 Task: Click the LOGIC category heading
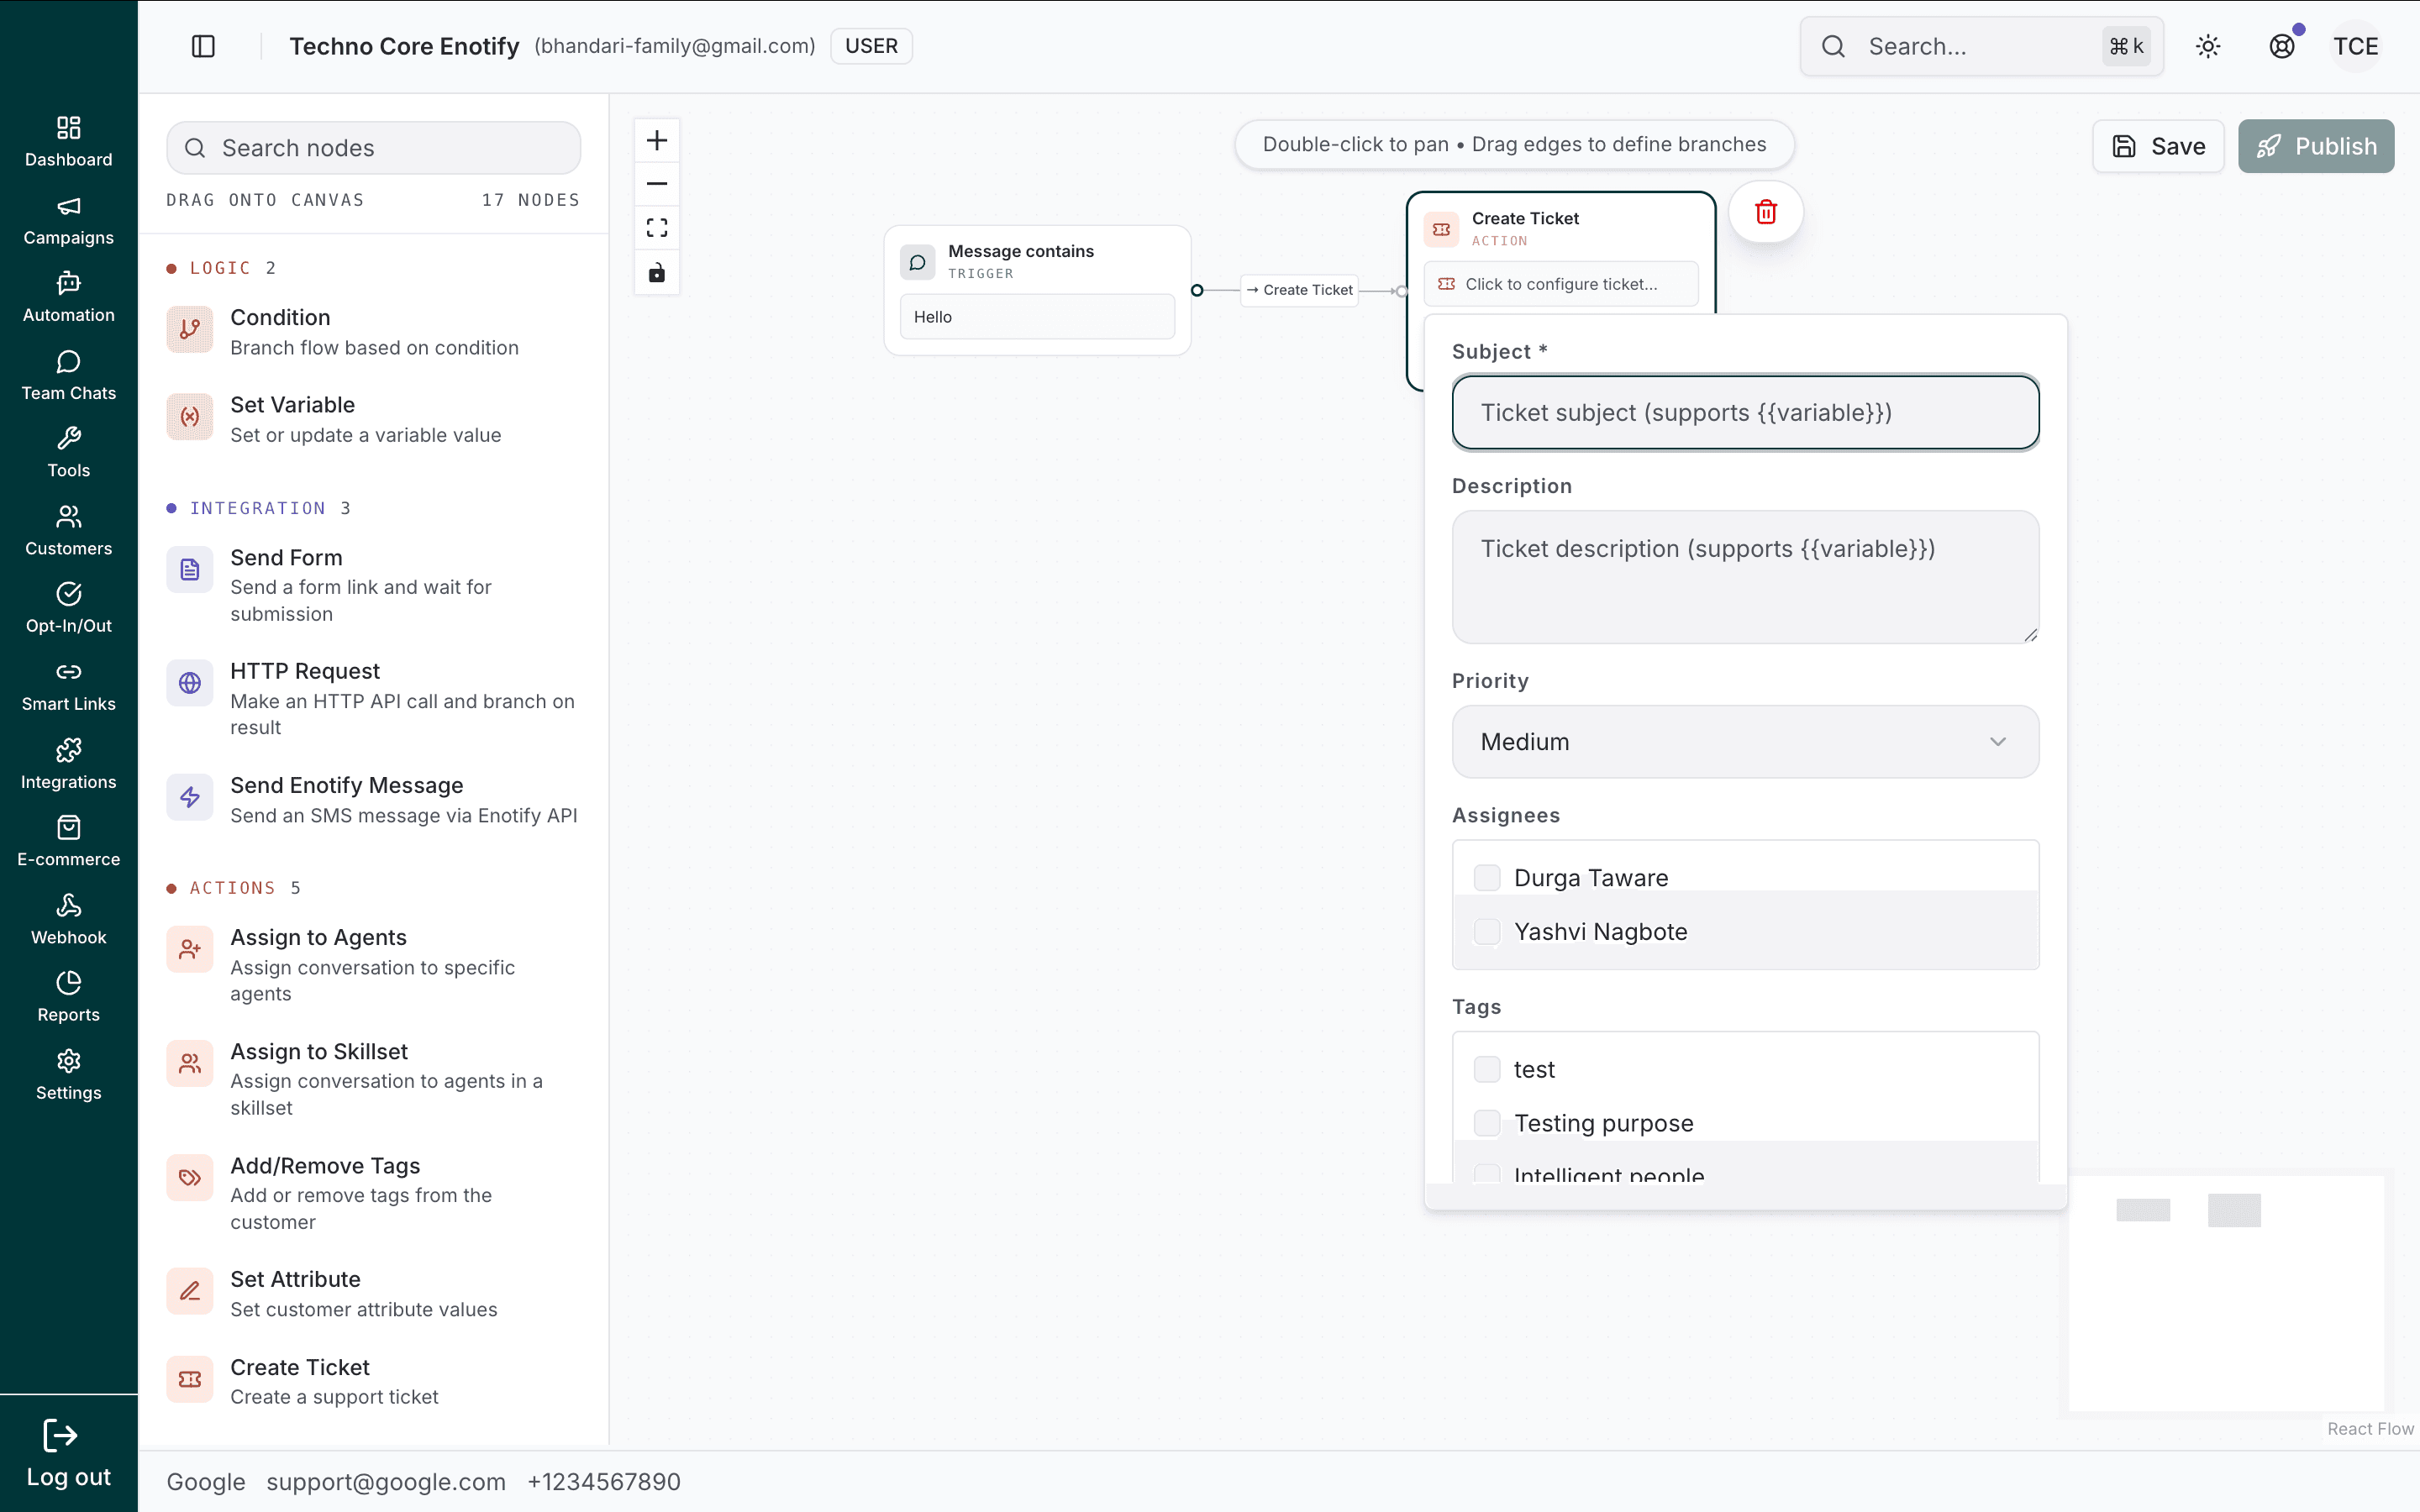(220, 268)
